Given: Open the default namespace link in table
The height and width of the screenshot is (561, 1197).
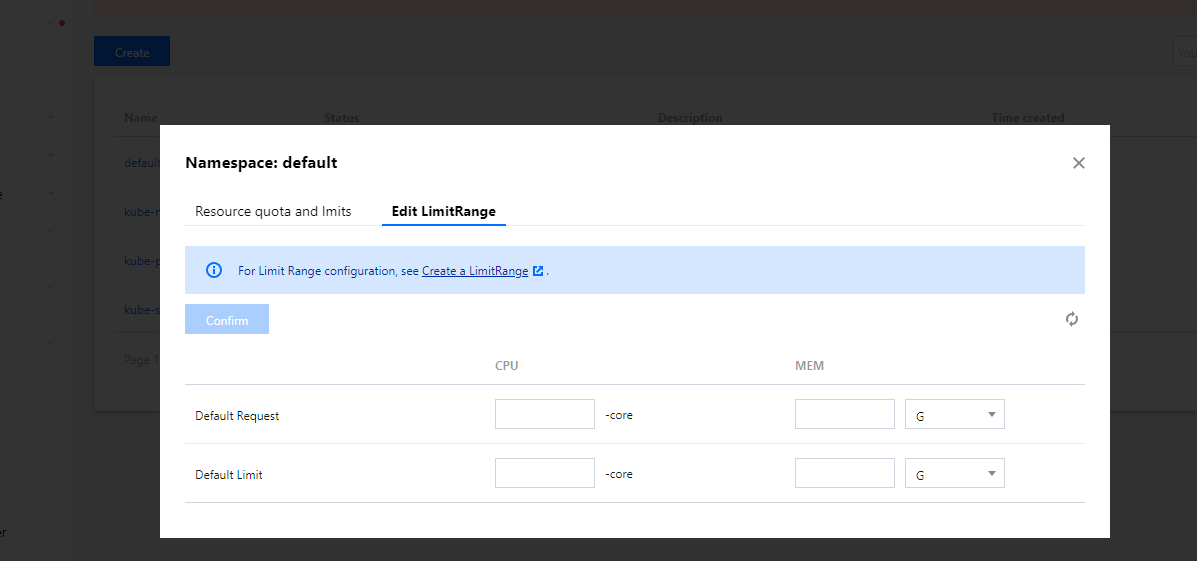Looking at the screenshot, I should 141,162.
